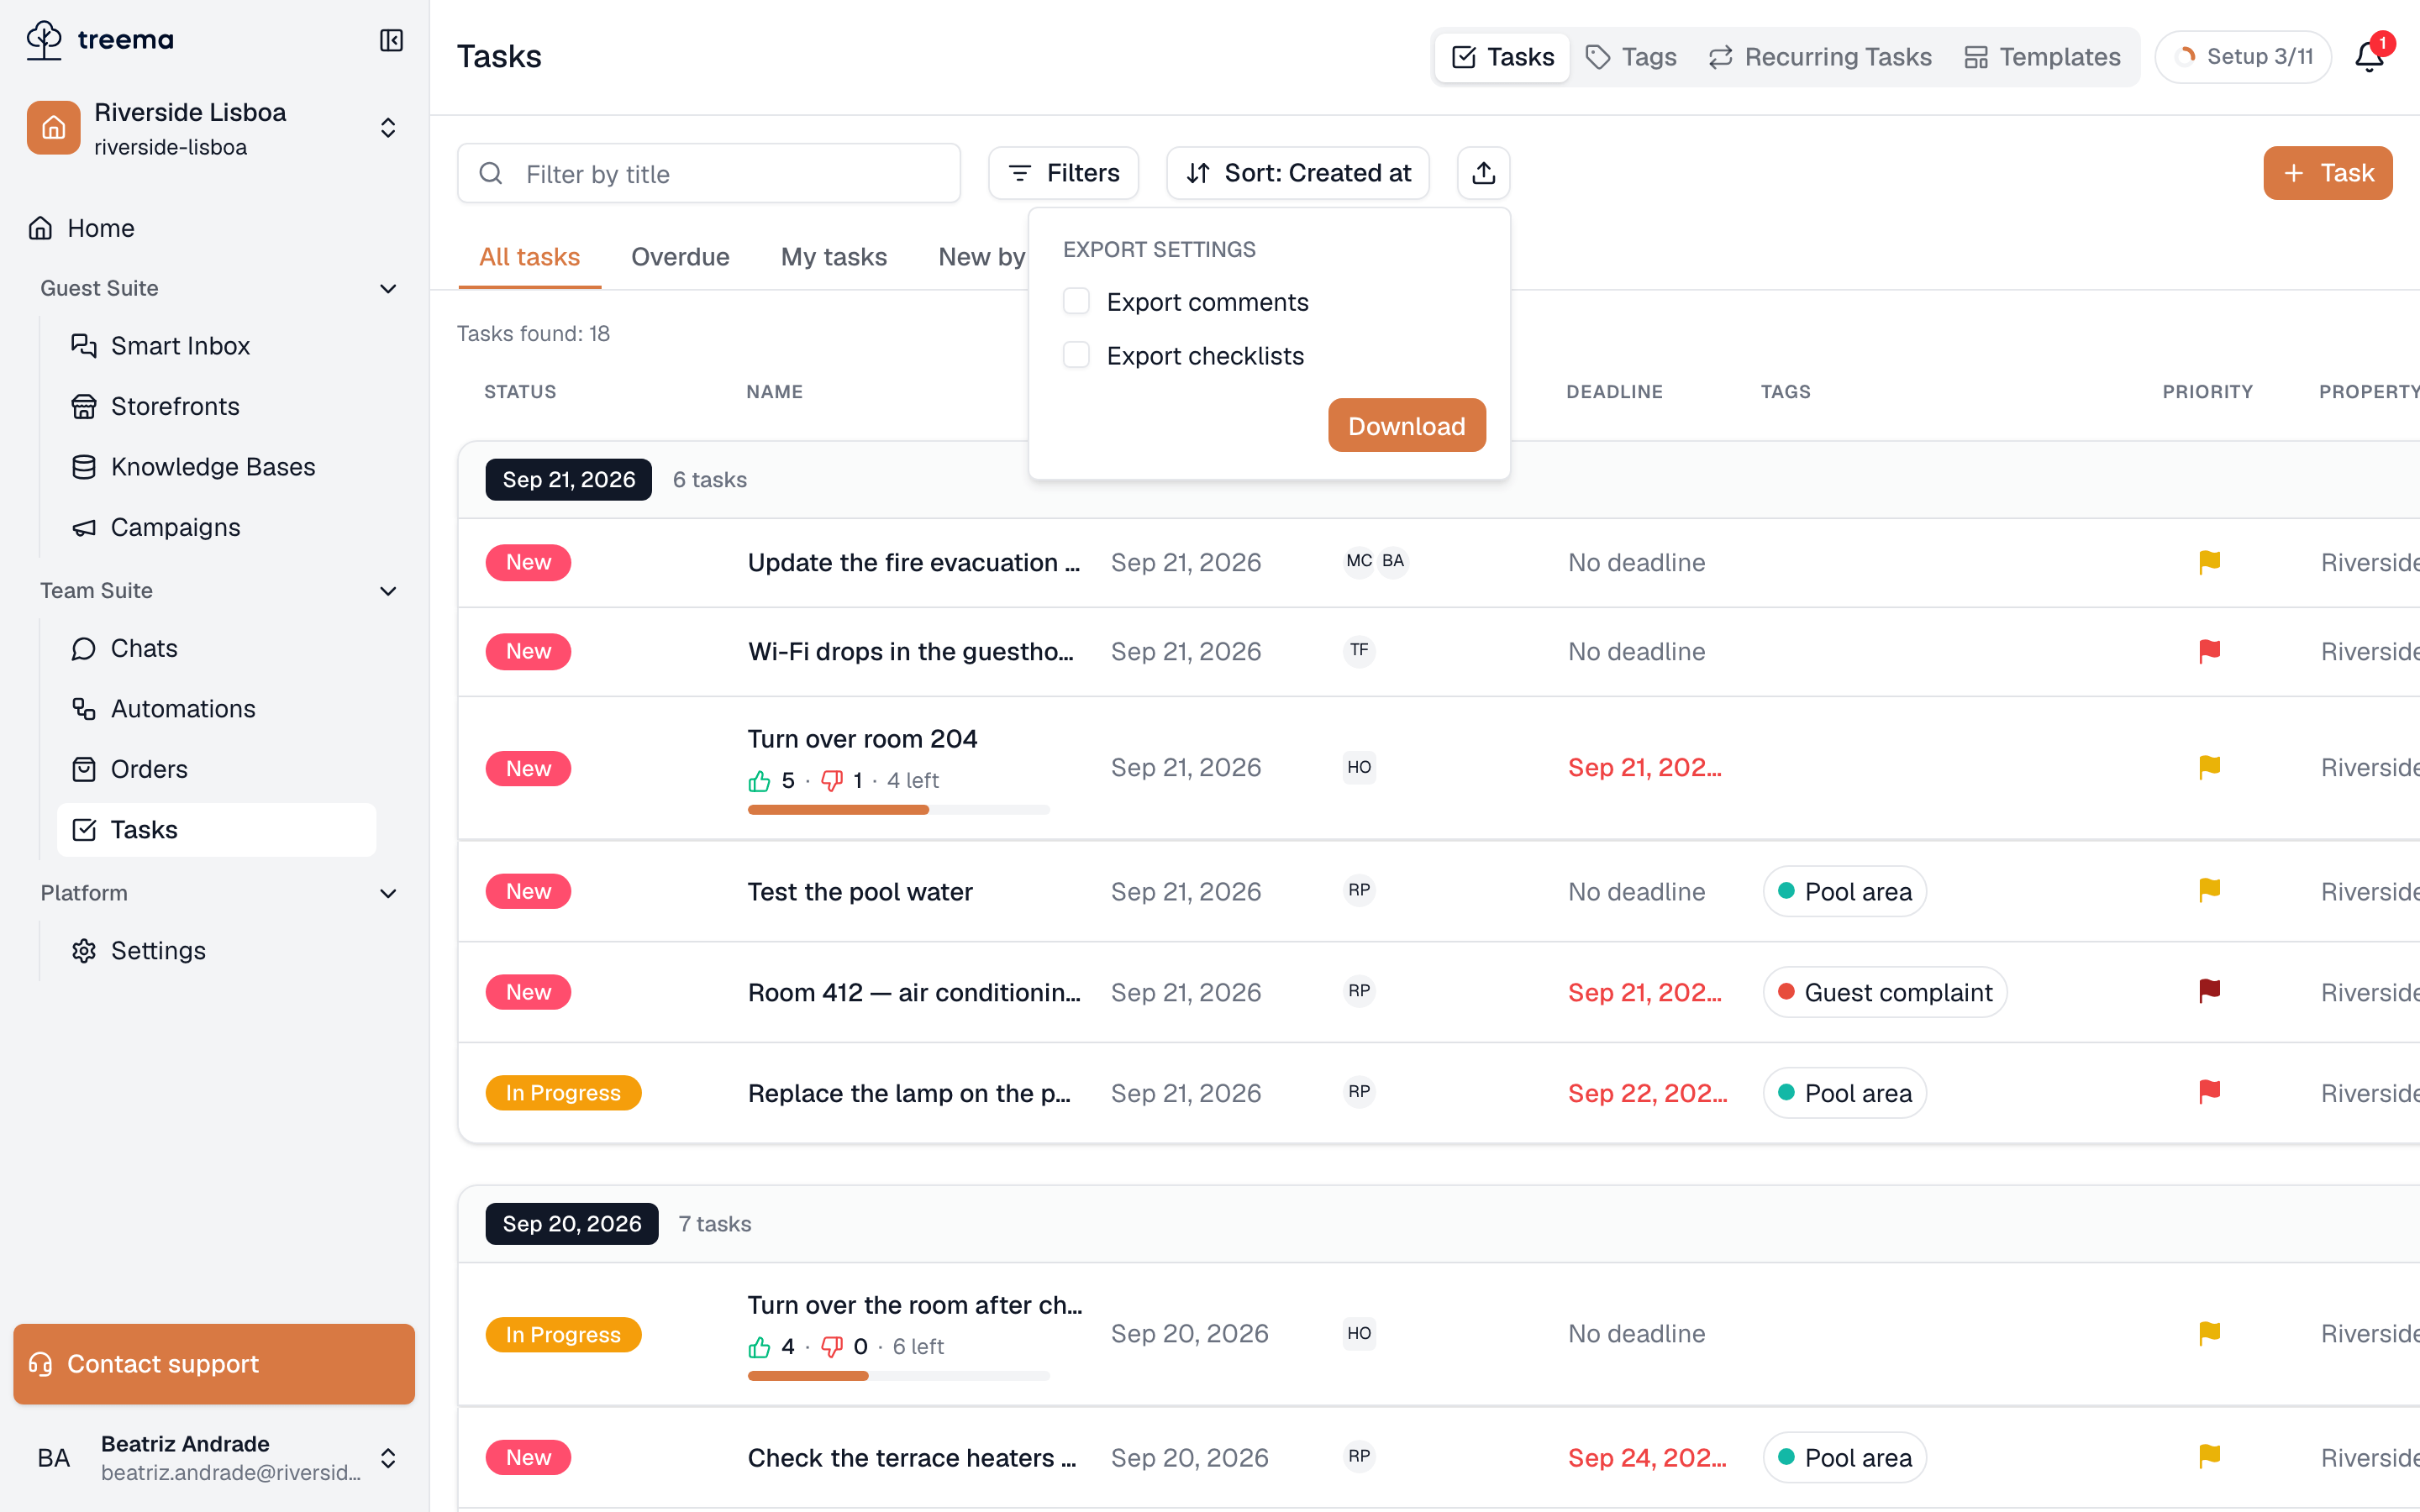Click the Download button

click(1406, 426)
